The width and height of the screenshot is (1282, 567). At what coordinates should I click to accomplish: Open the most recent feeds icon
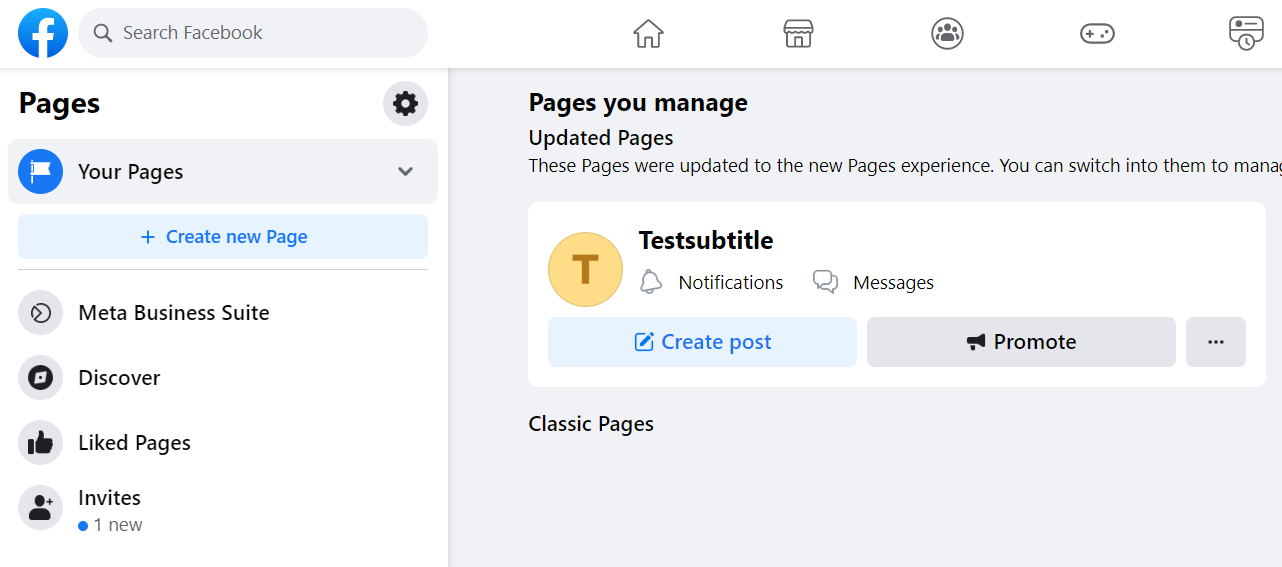1246,33
